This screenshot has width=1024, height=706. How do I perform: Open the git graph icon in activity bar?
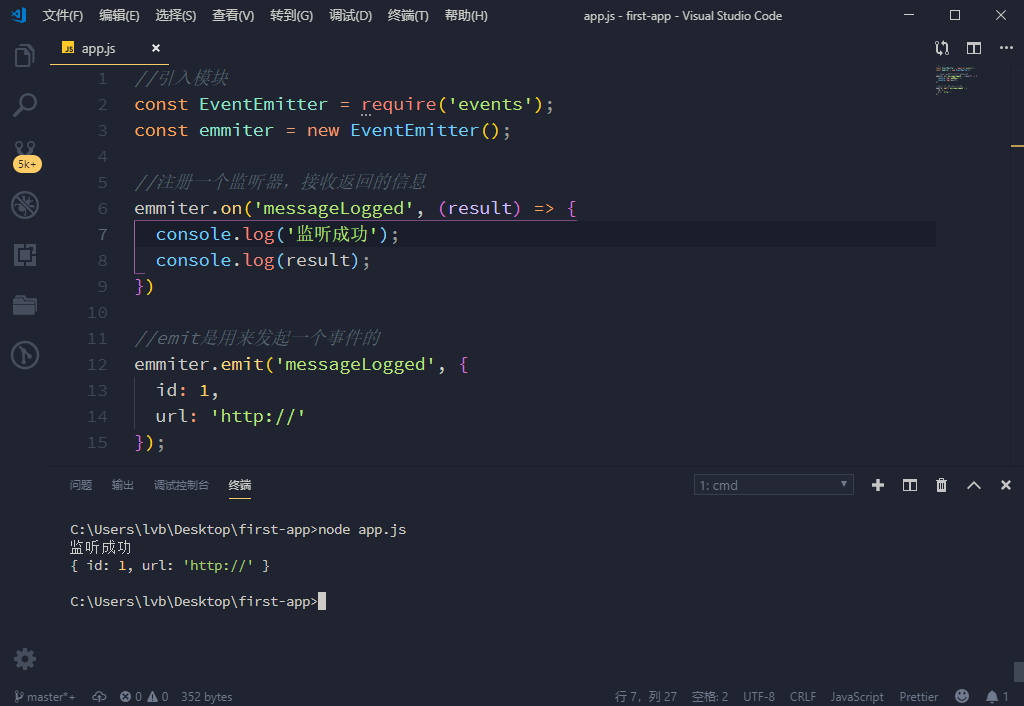25,355
